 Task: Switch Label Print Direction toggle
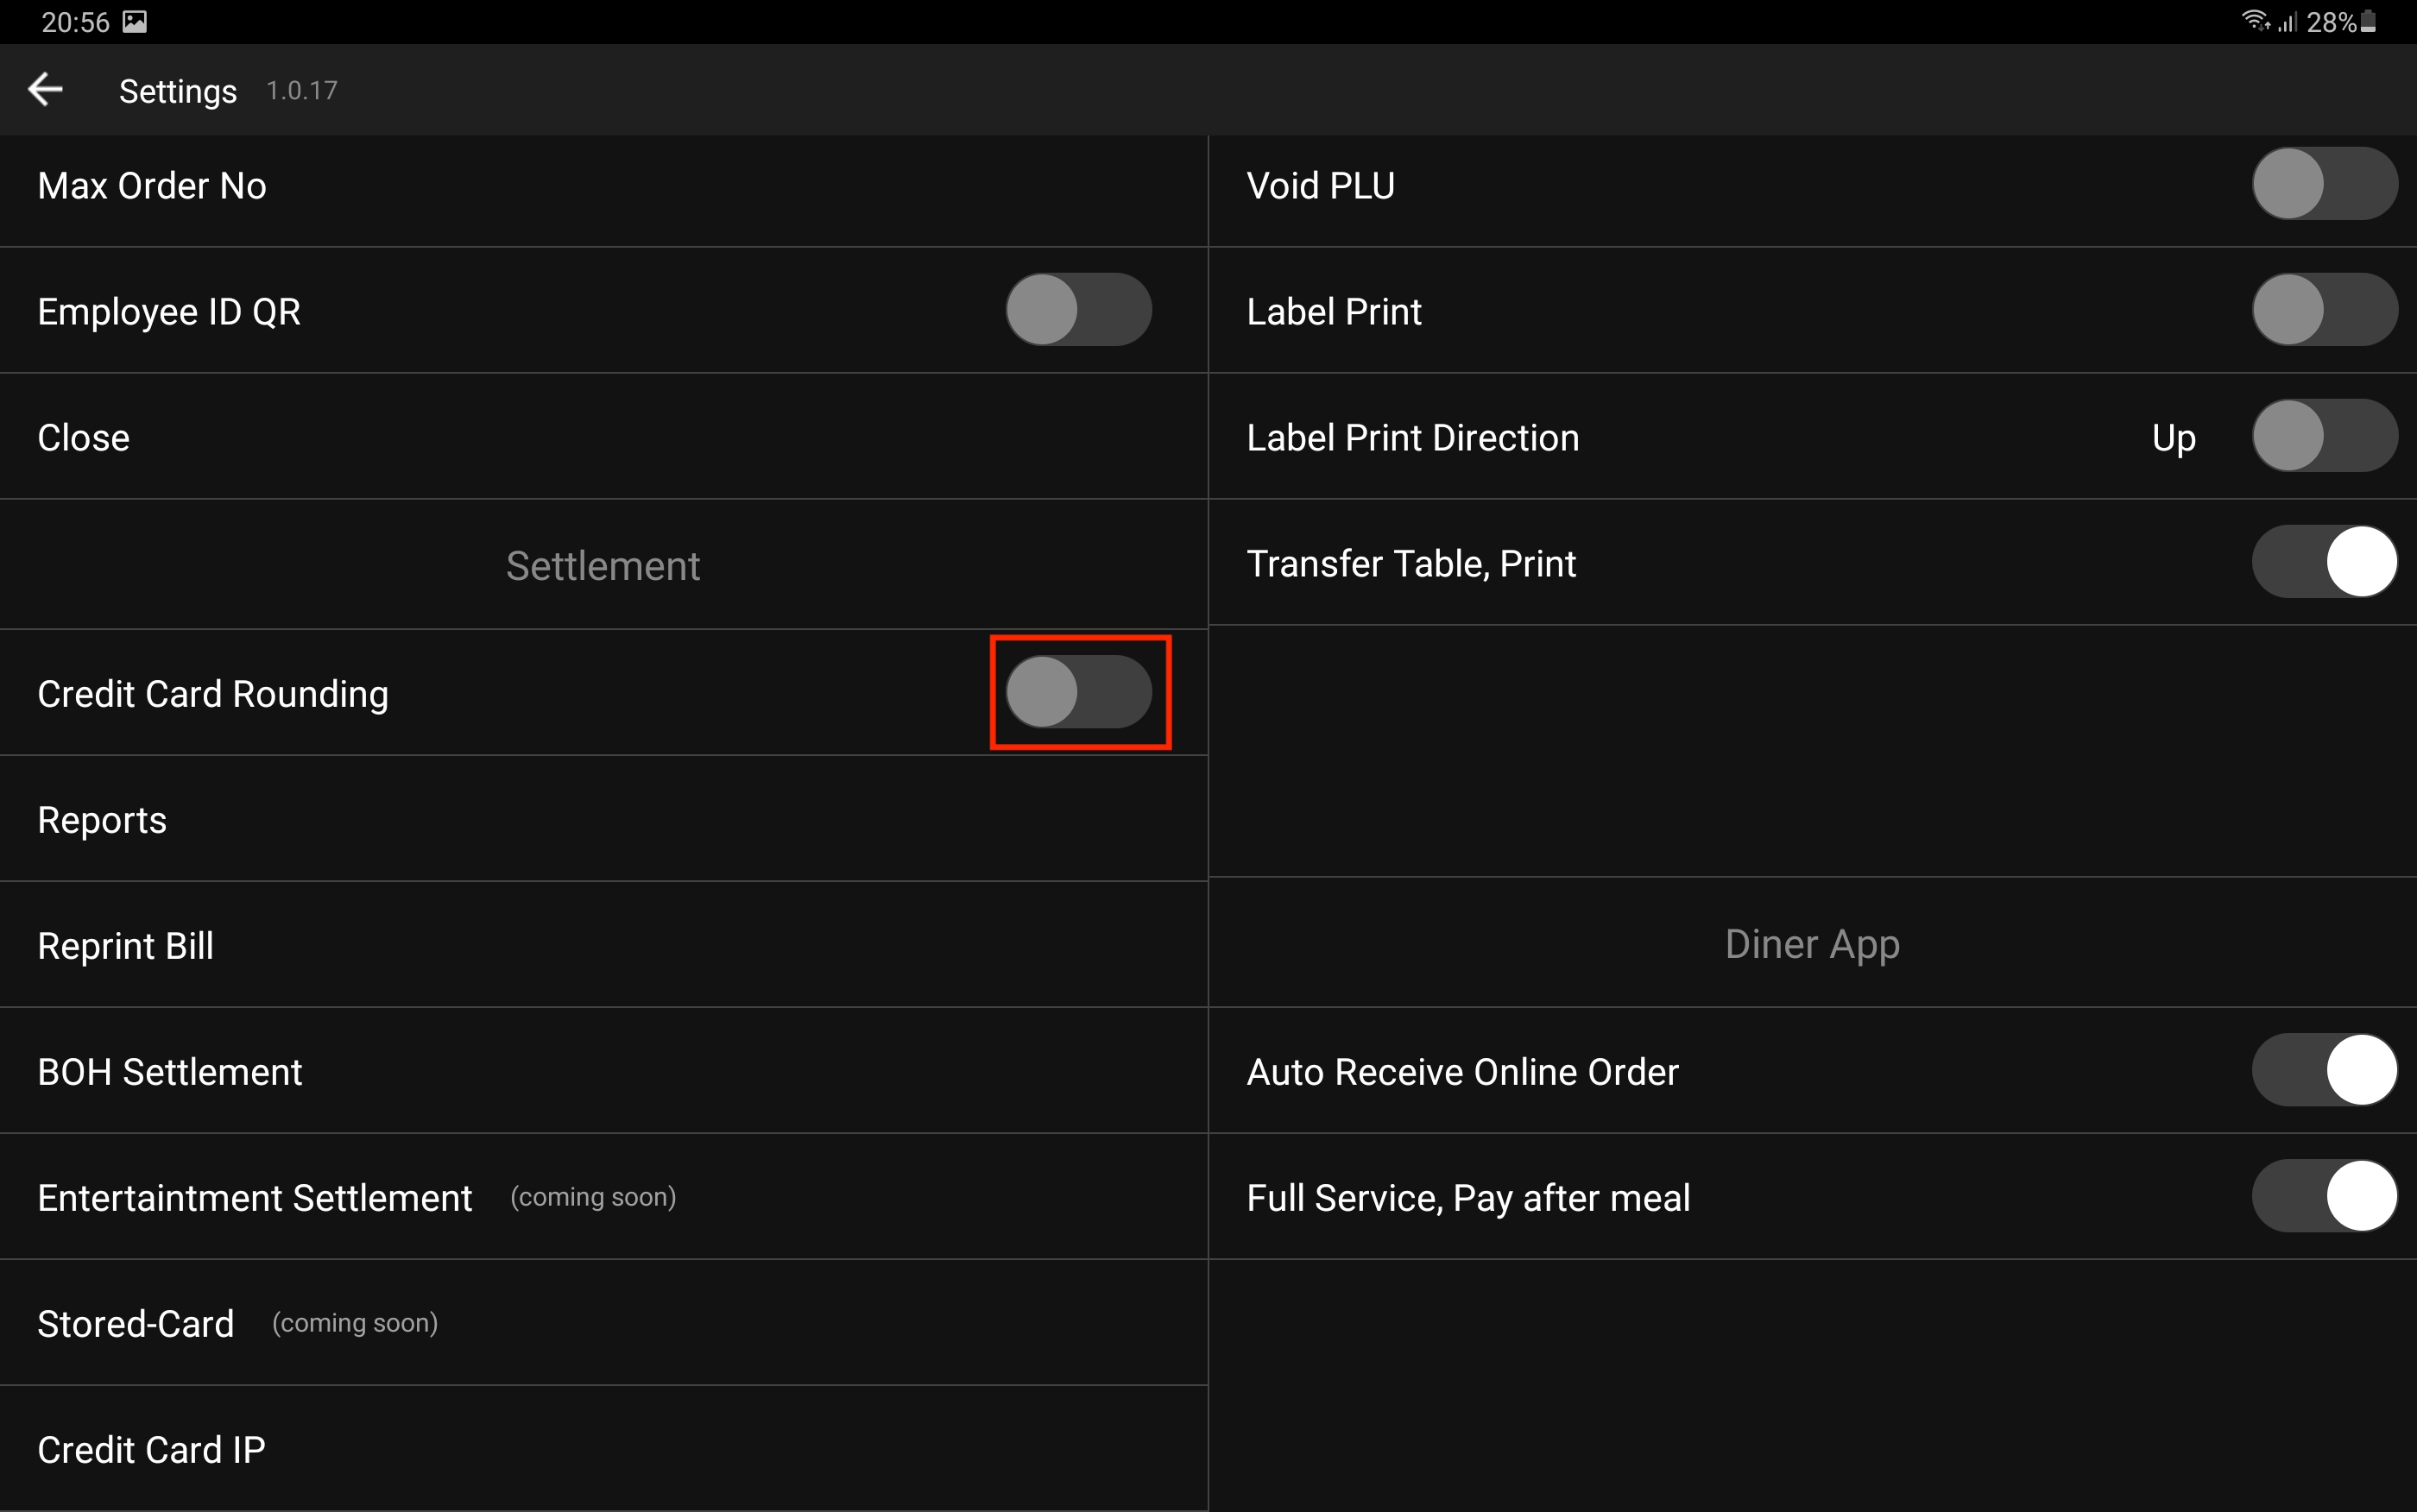(2324, 436)
